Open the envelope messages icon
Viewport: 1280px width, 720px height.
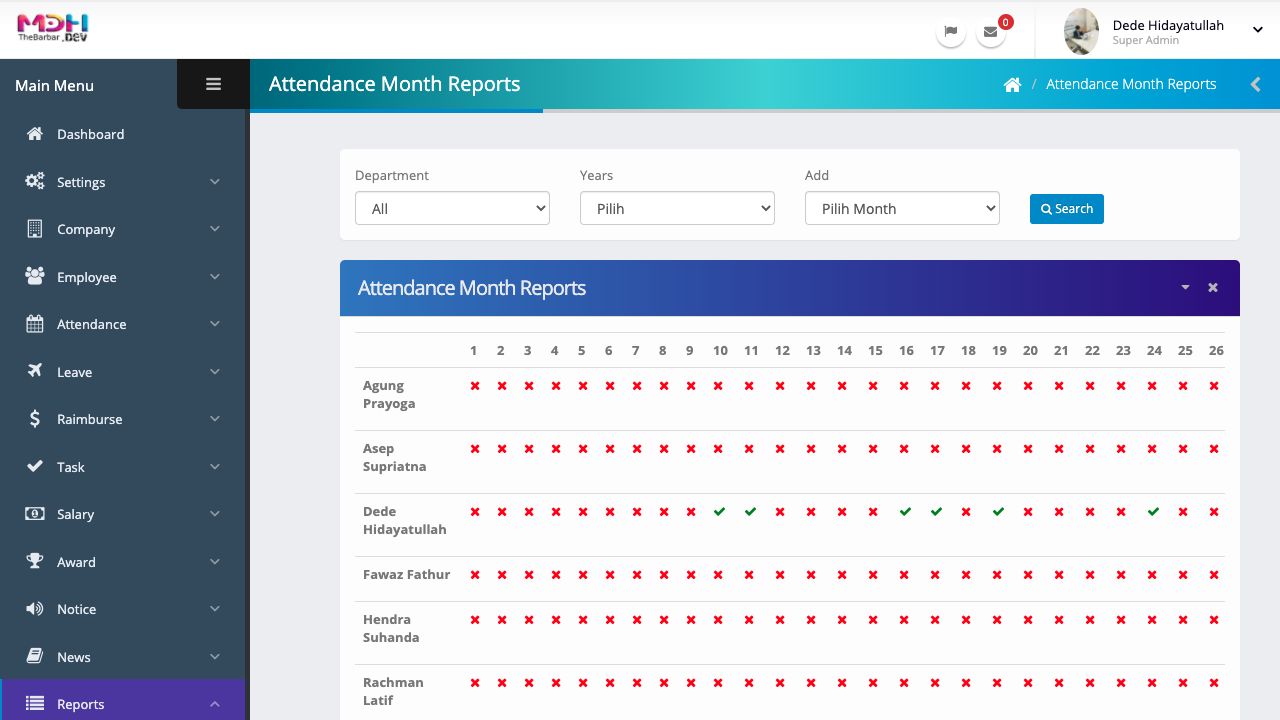click(990, 31)
